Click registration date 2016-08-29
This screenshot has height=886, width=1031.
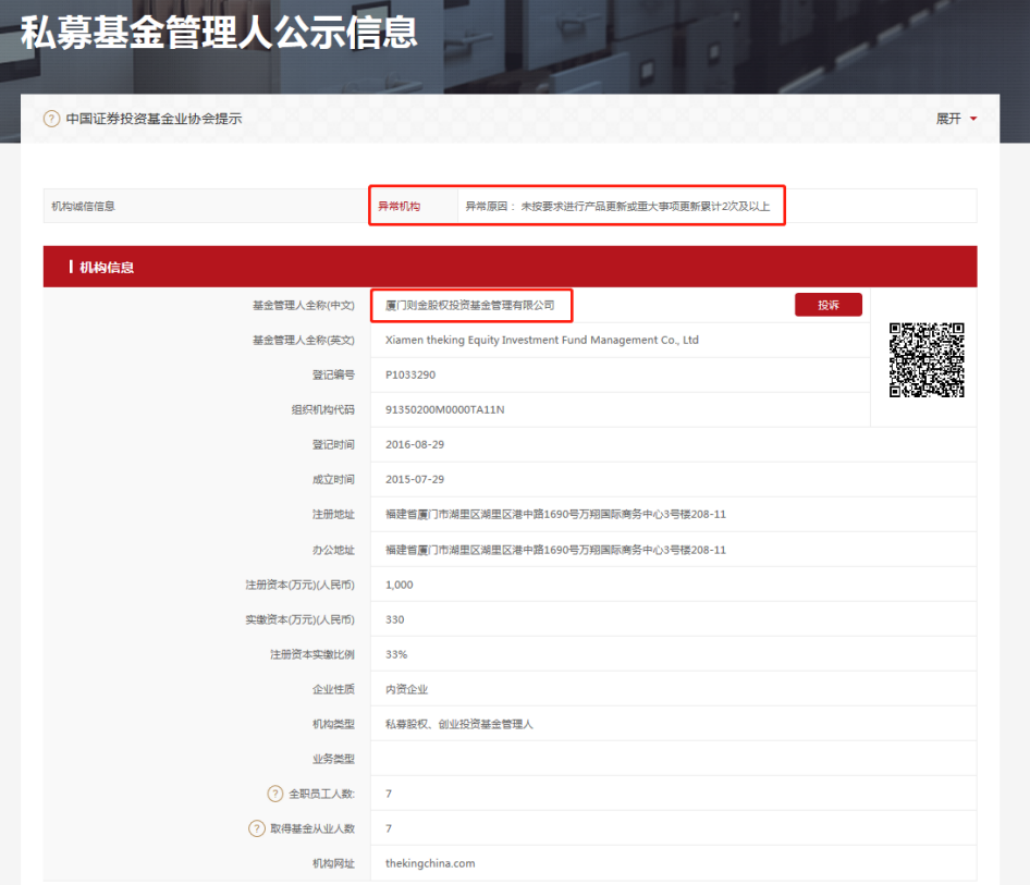415,445
